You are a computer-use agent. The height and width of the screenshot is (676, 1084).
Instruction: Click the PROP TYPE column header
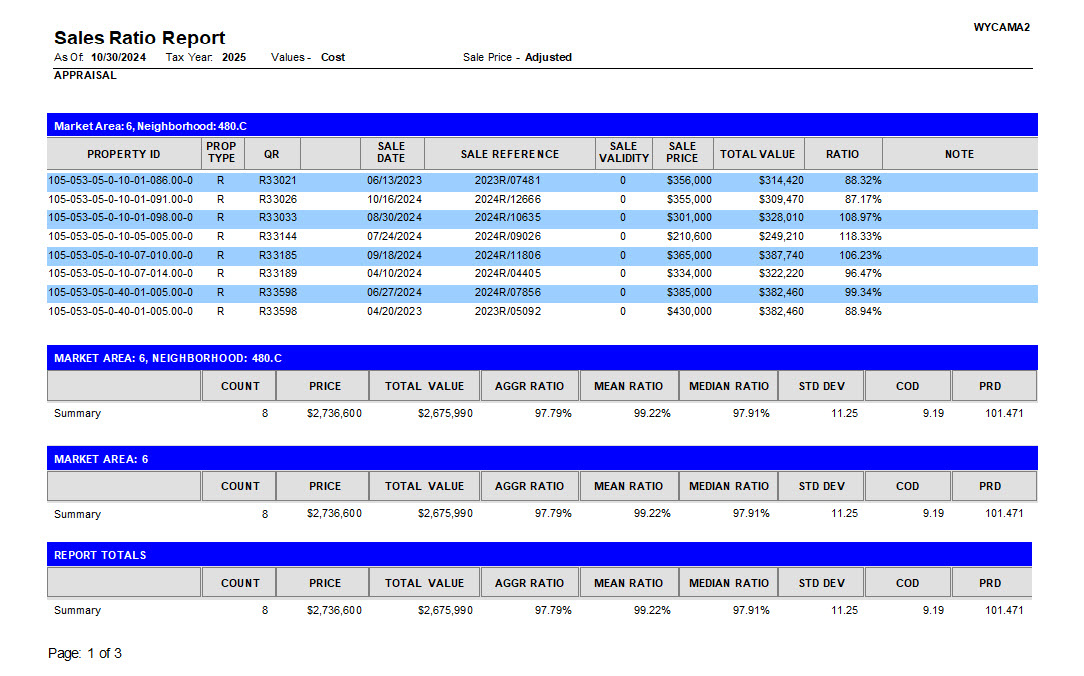(221, 153)
